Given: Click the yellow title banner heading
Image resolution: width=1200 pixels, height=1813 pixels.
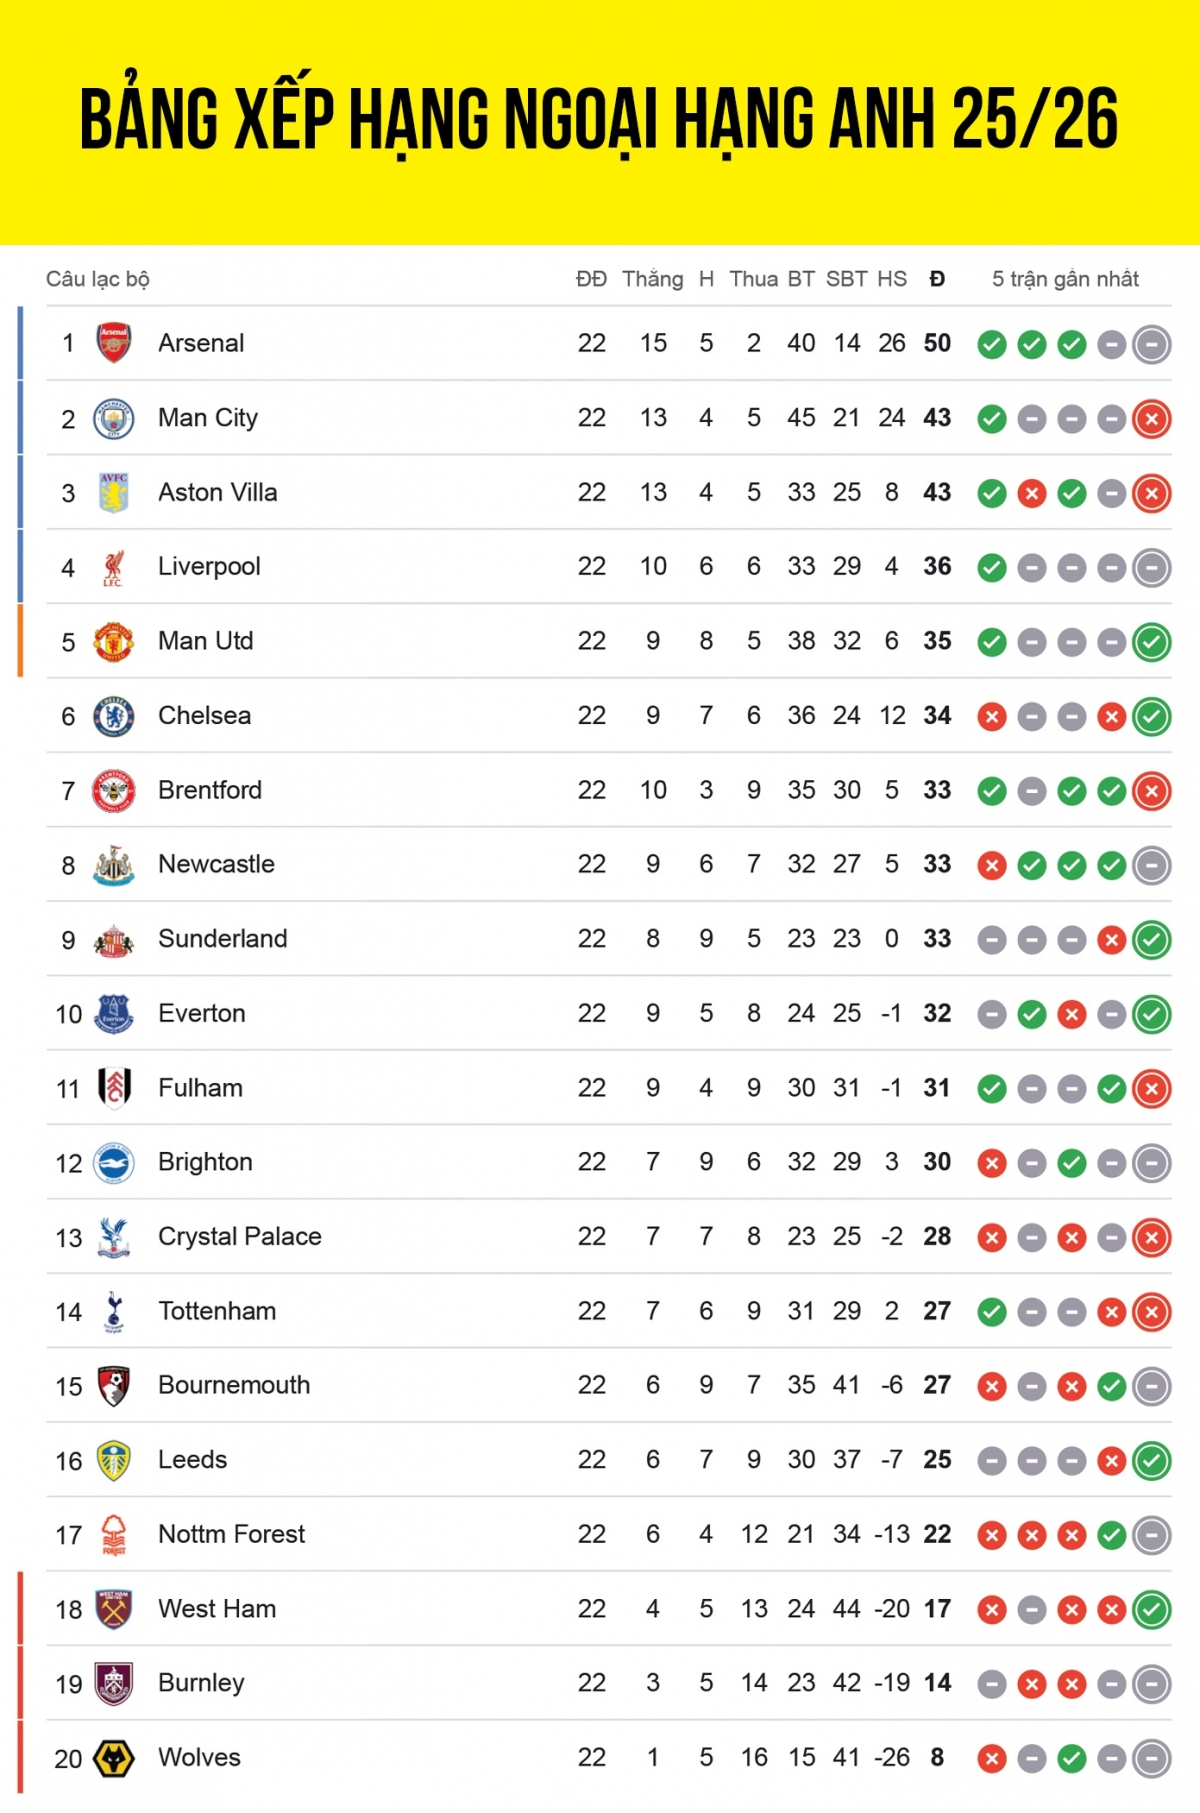Looking at the screenshot, I should point(599,120).
